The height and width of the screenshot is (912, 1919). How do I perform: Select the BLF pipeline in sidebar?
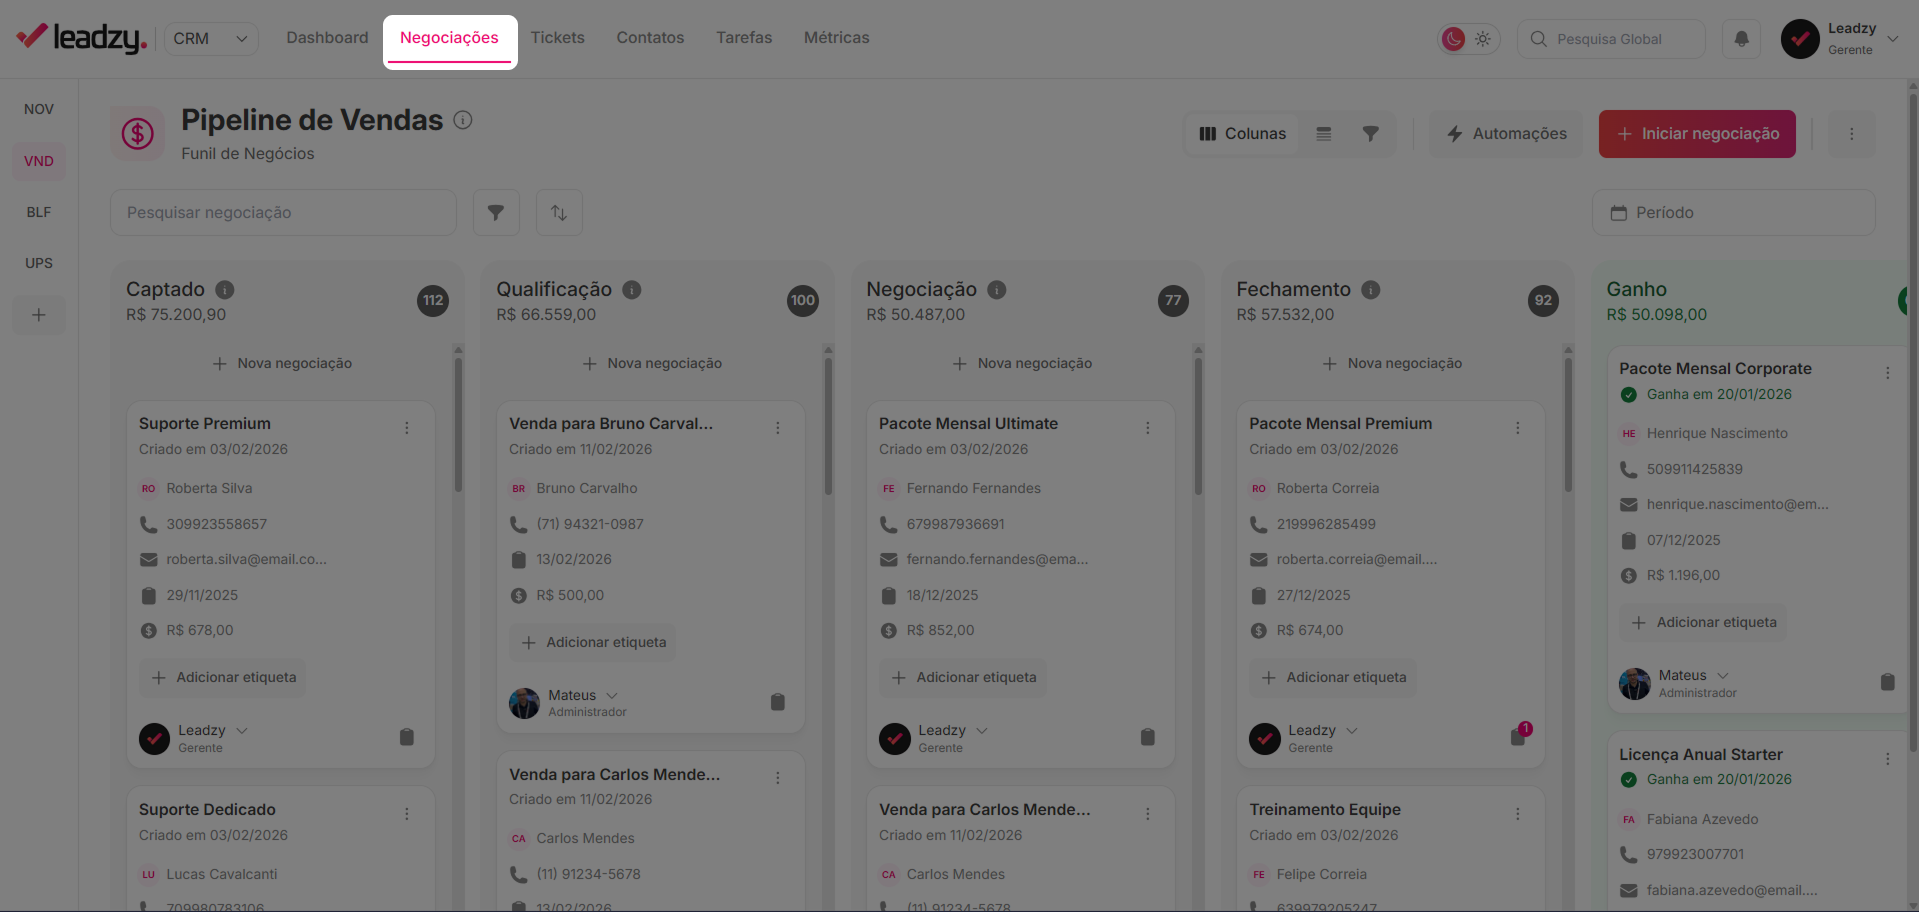39,212
